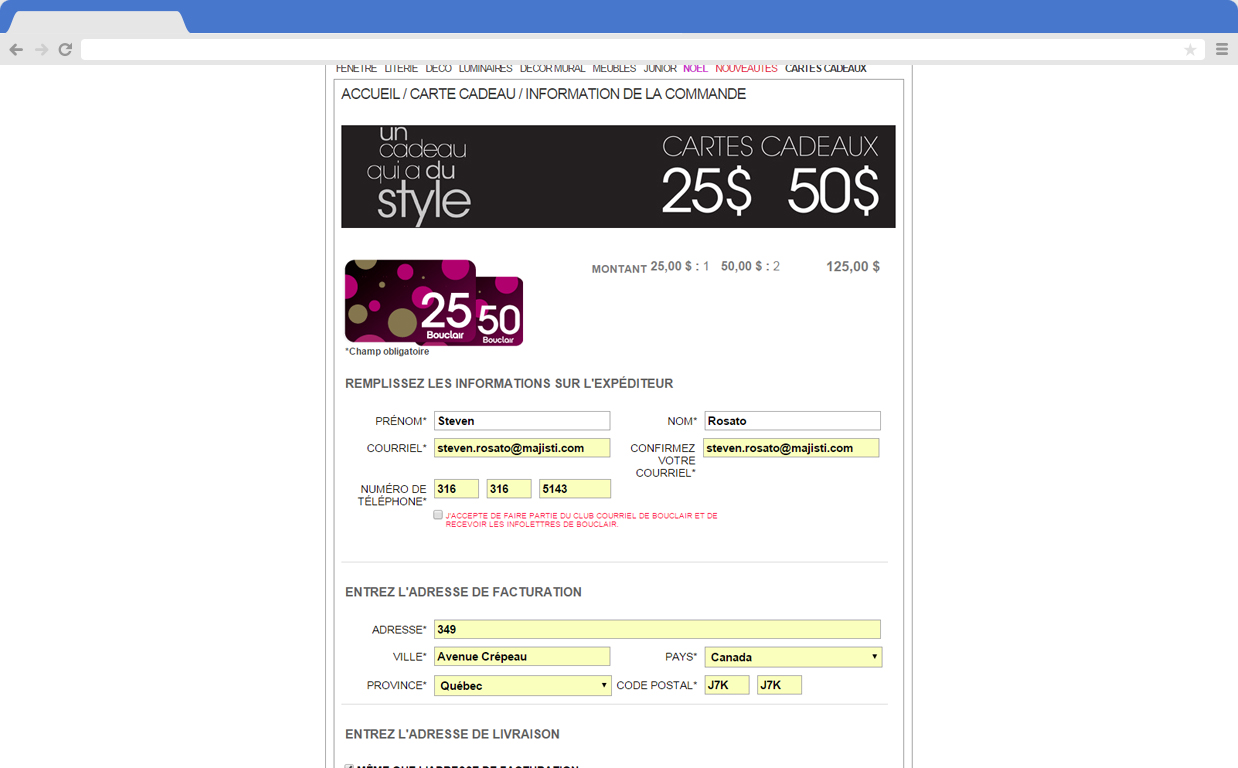1238x768 pixels.
Task: Open the browser menu
Action: coord(1222,48)
